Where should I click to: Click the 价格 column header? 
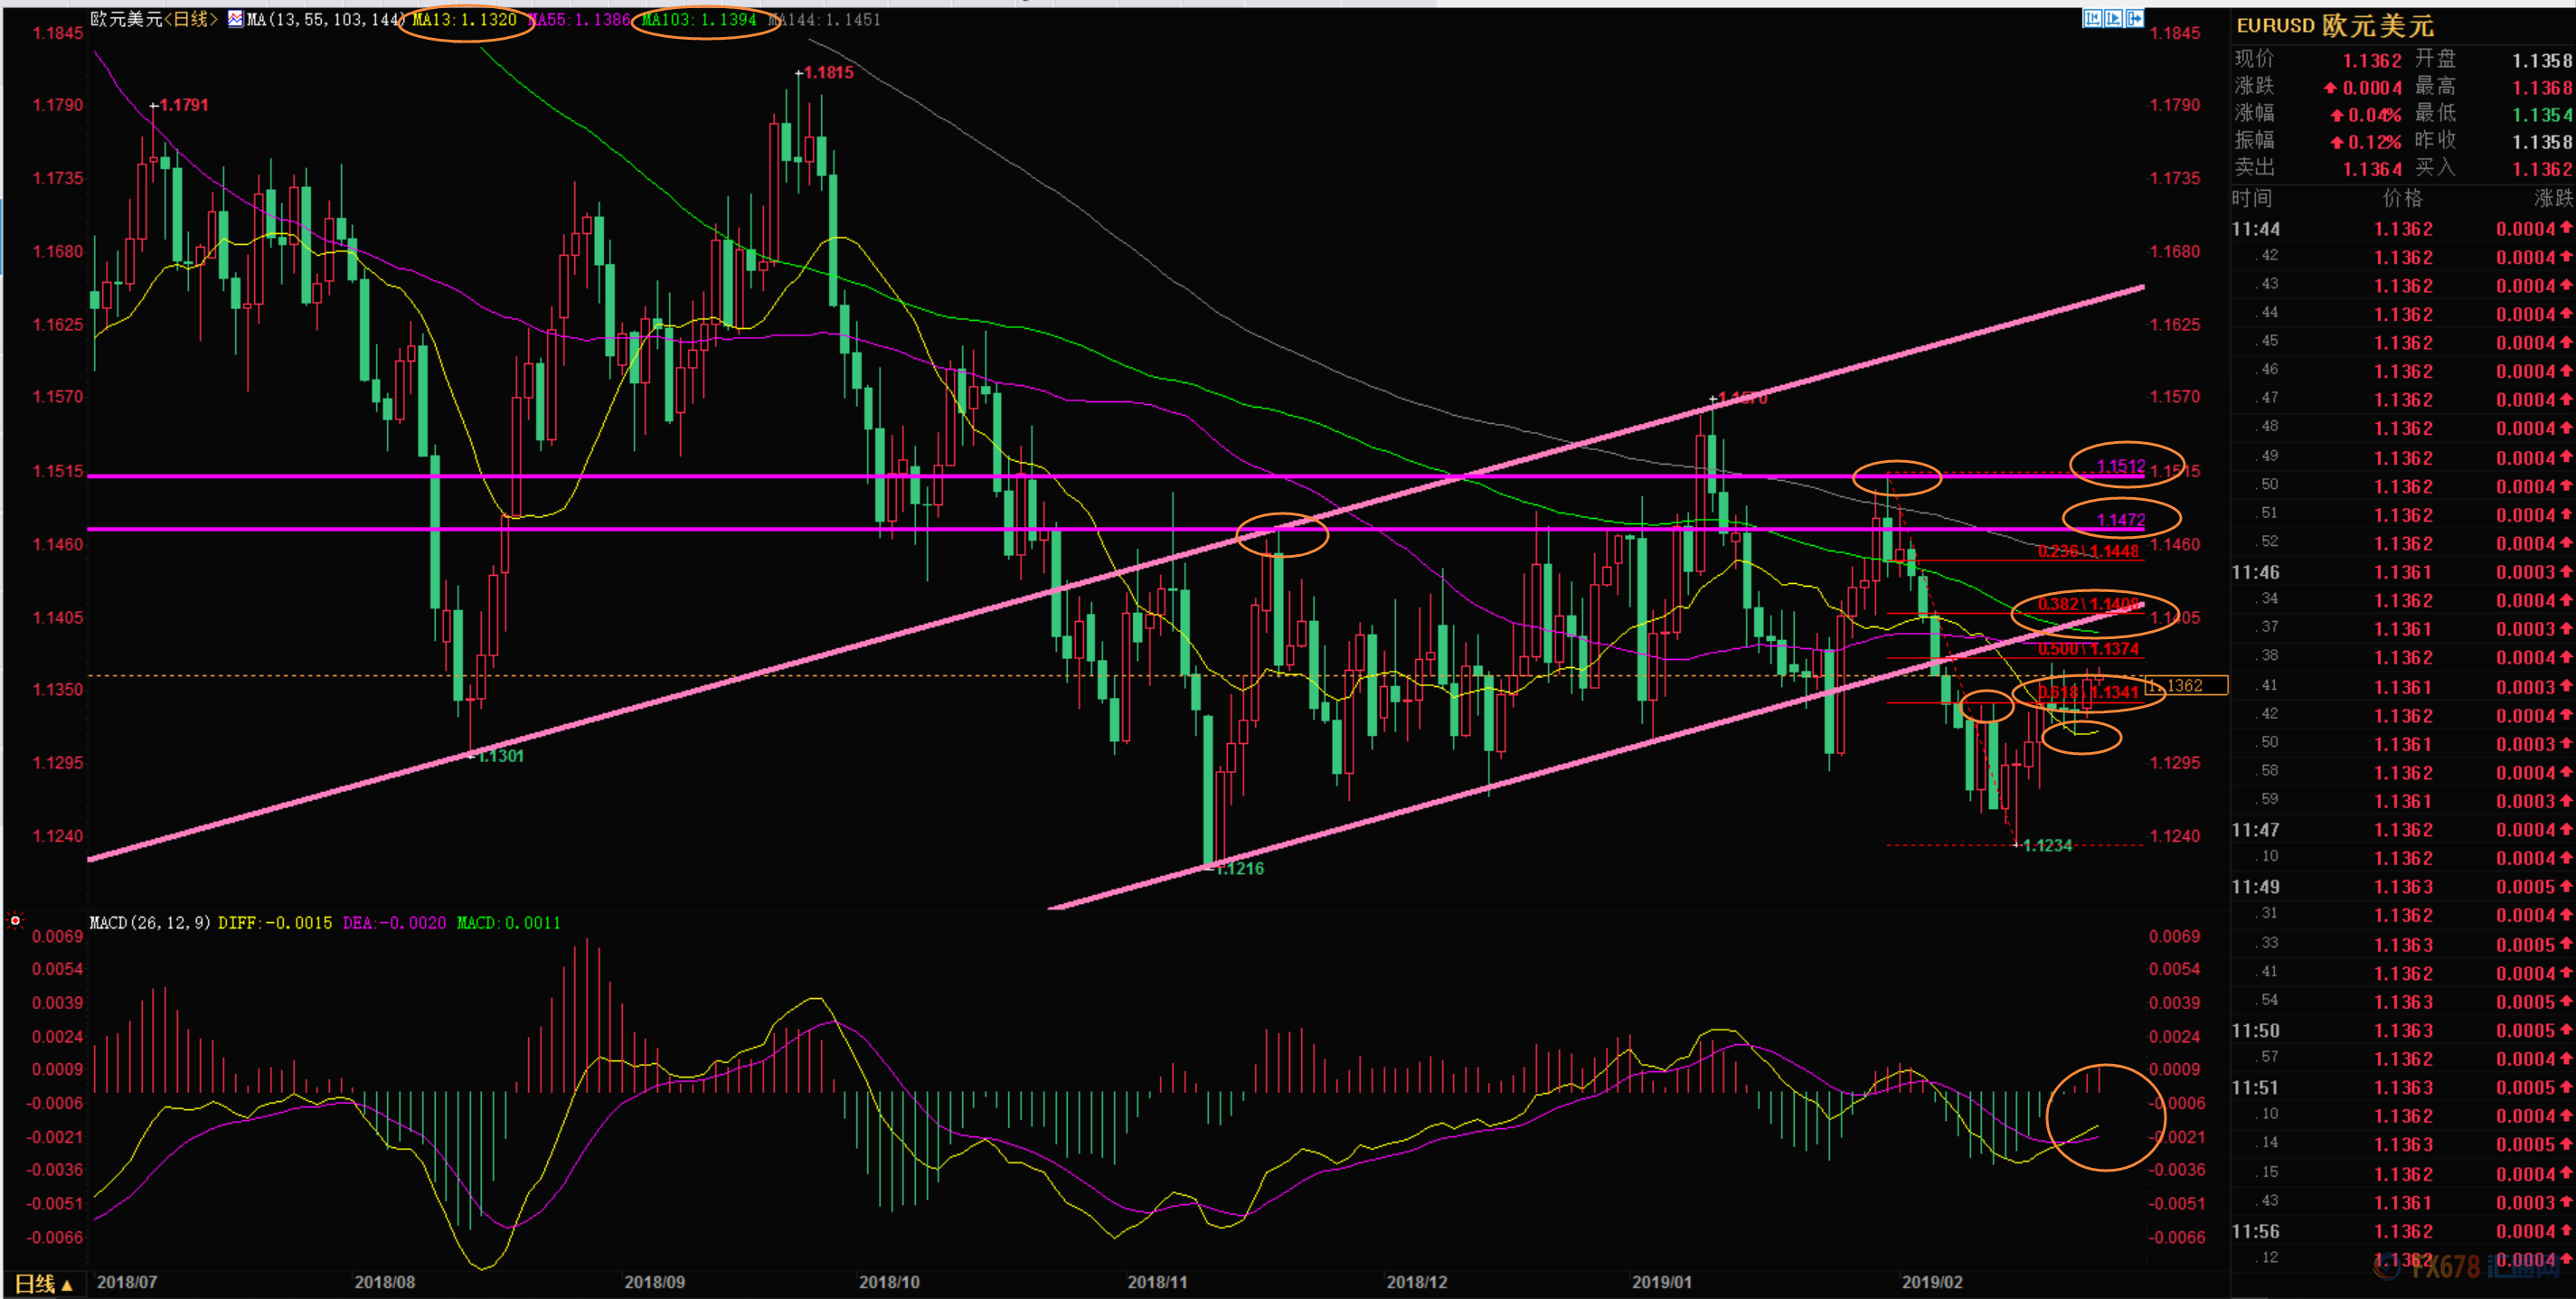2402,198
